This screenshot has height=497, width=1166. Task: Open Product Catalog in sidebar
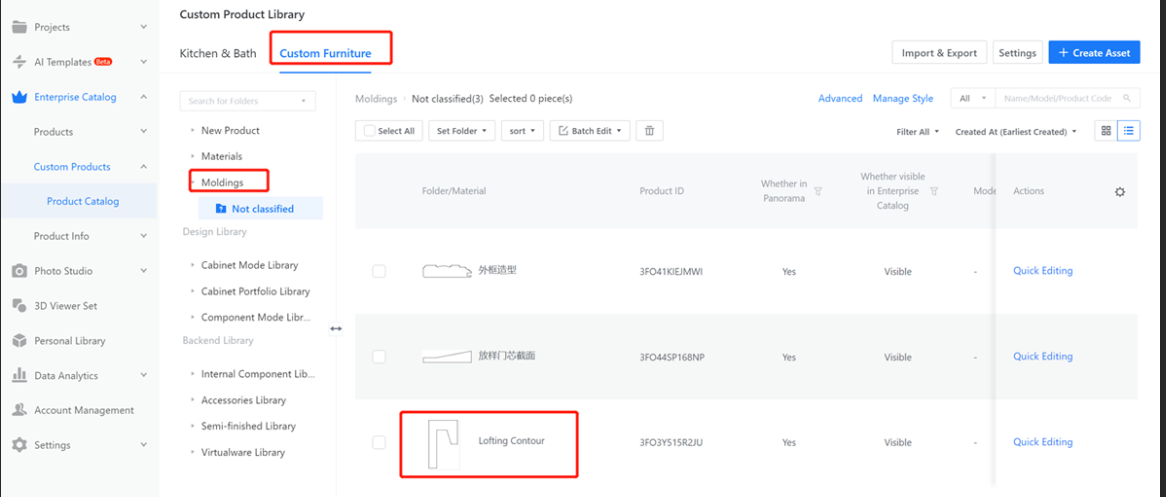[83, 201]
